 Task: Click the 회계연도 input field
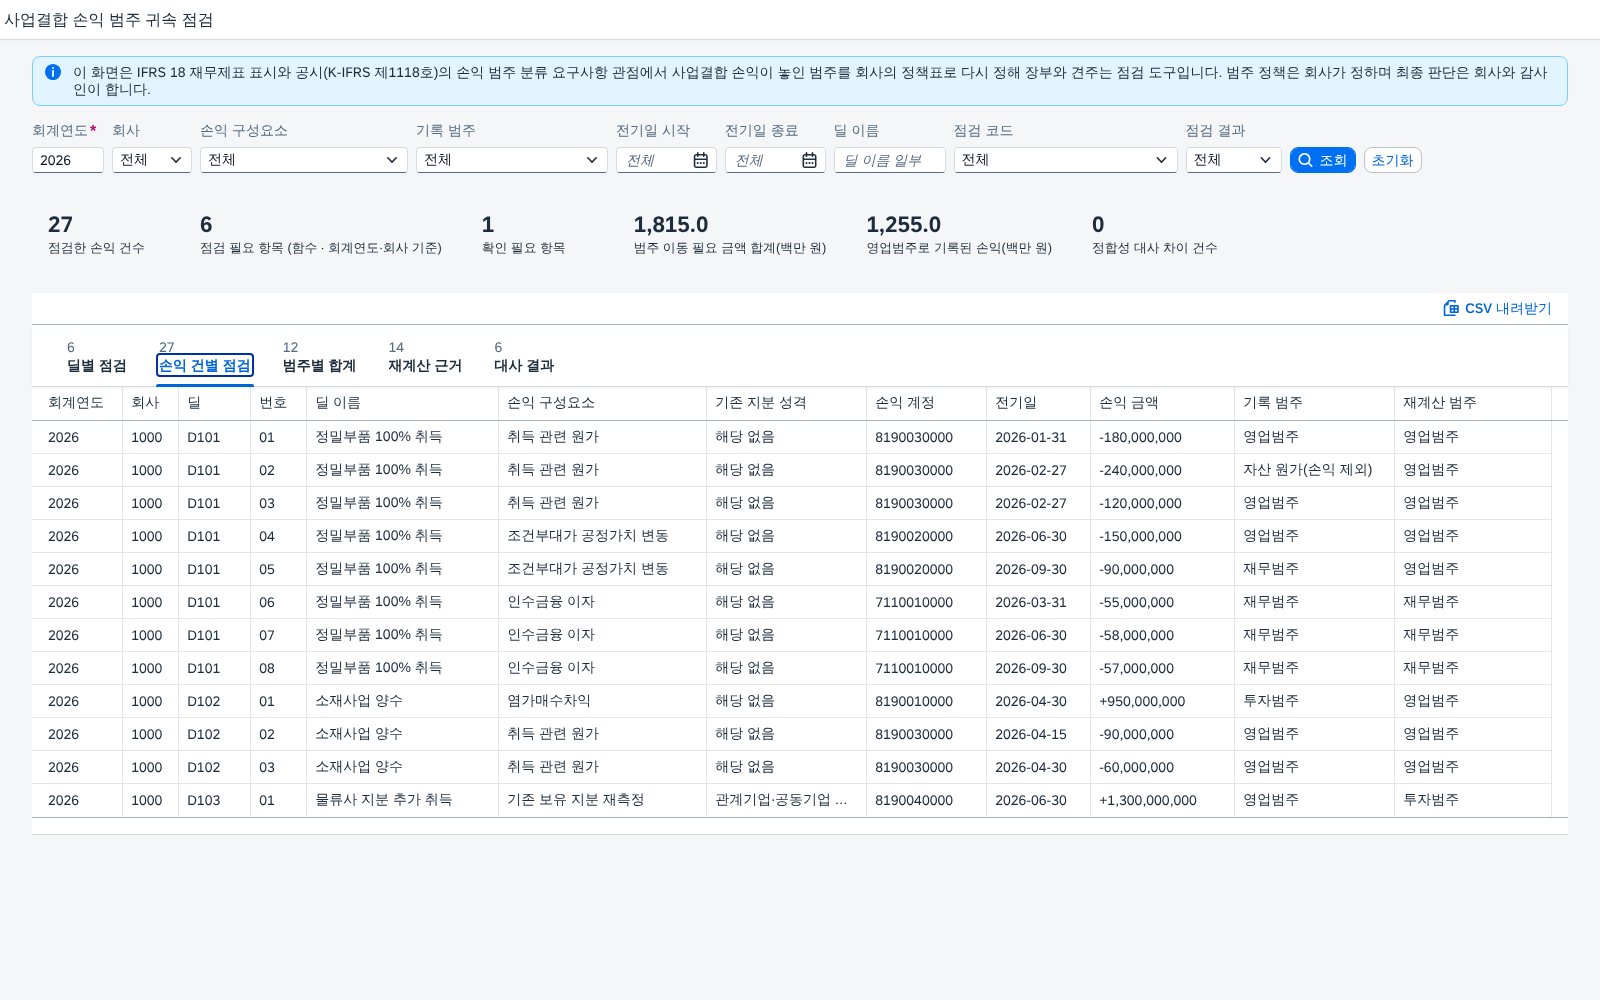[68, 160]
